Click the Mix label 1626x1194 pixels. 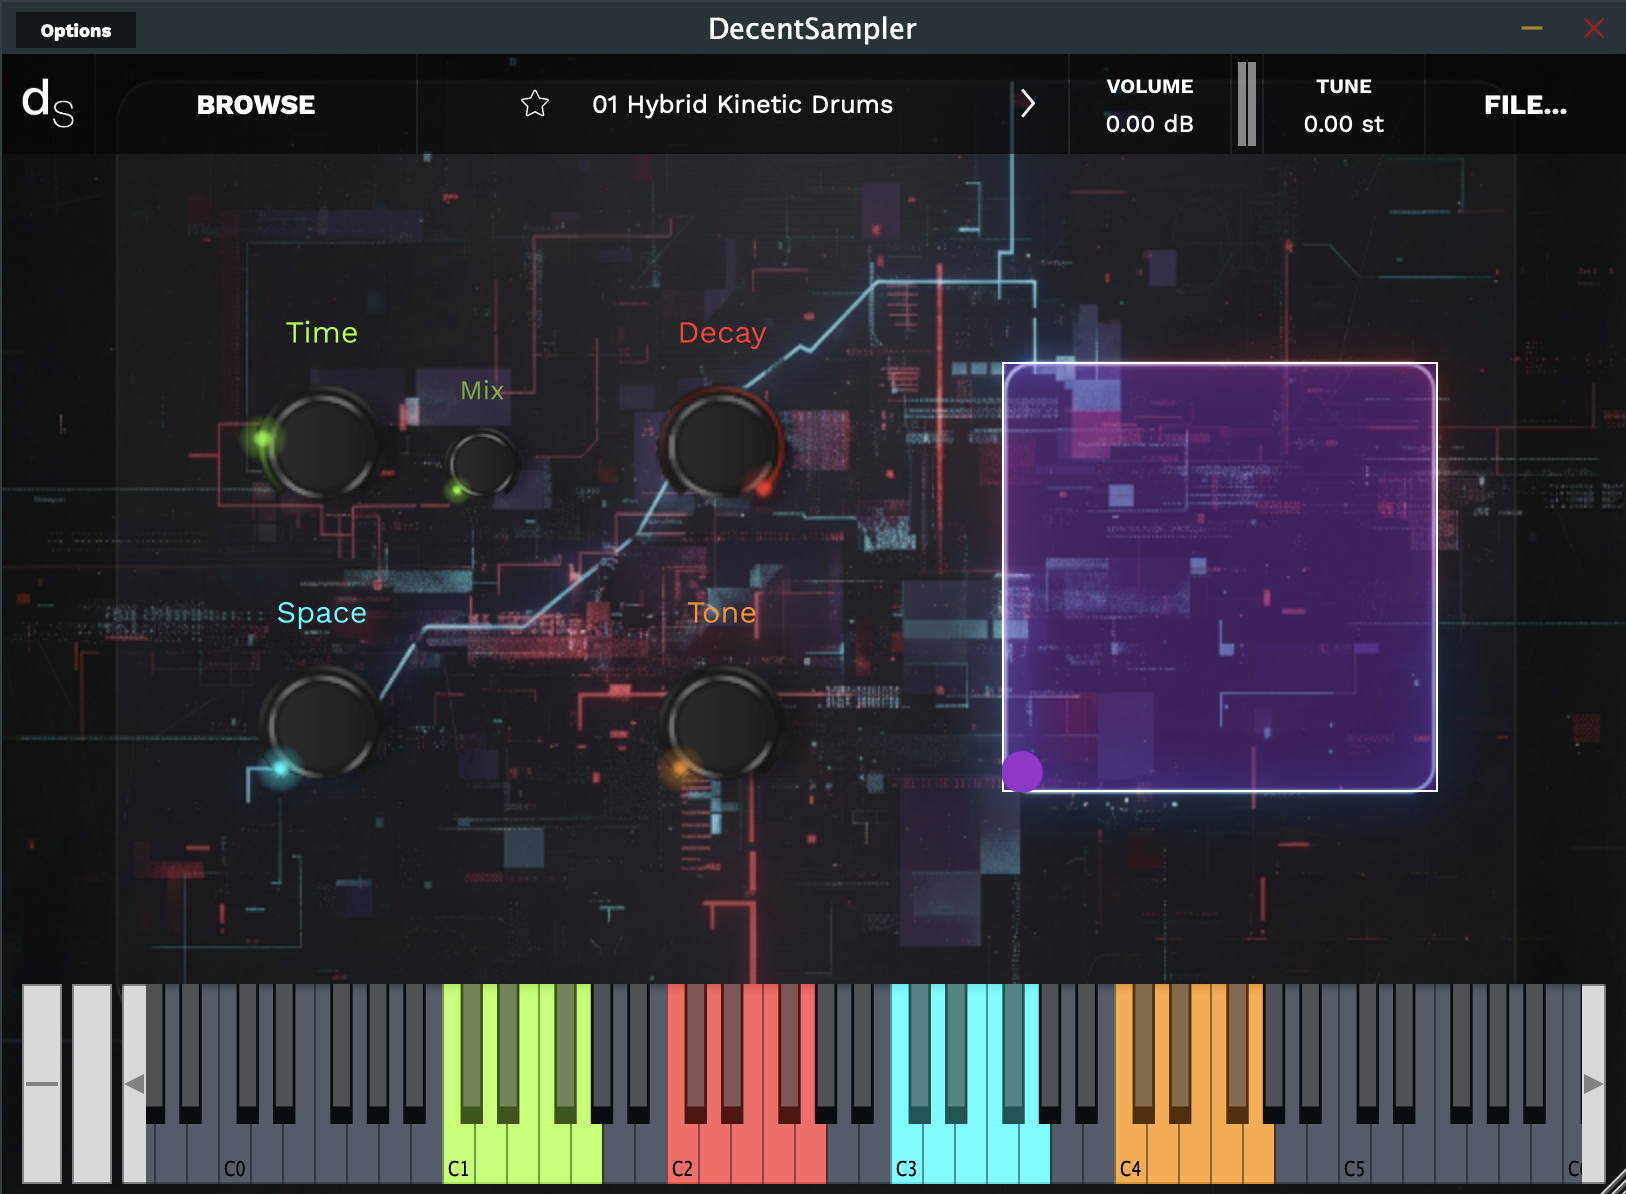coord(482,390)
